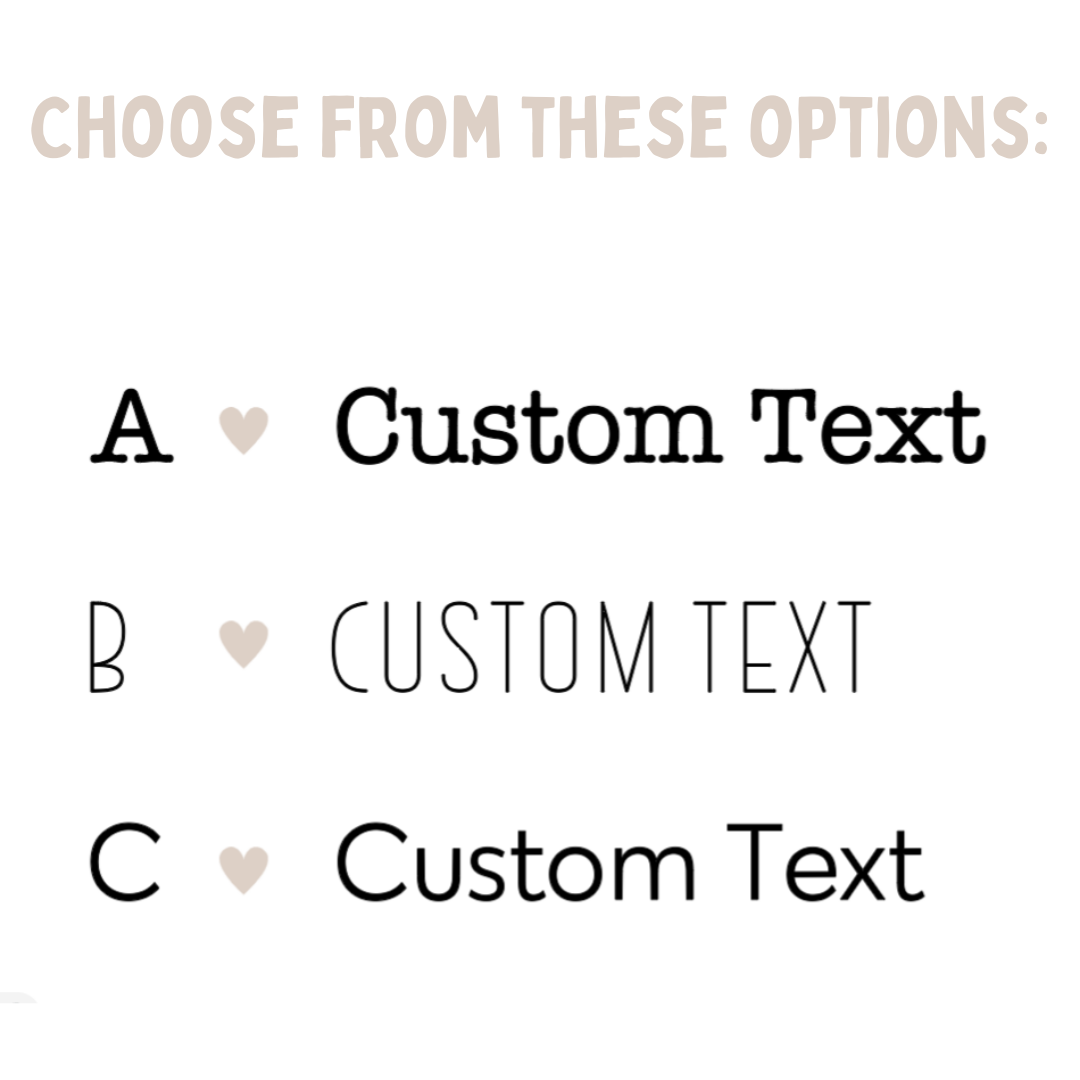Click the word FROM in the heading
This screenshot has height=1080, width=1080.
(x=411, y=127)
